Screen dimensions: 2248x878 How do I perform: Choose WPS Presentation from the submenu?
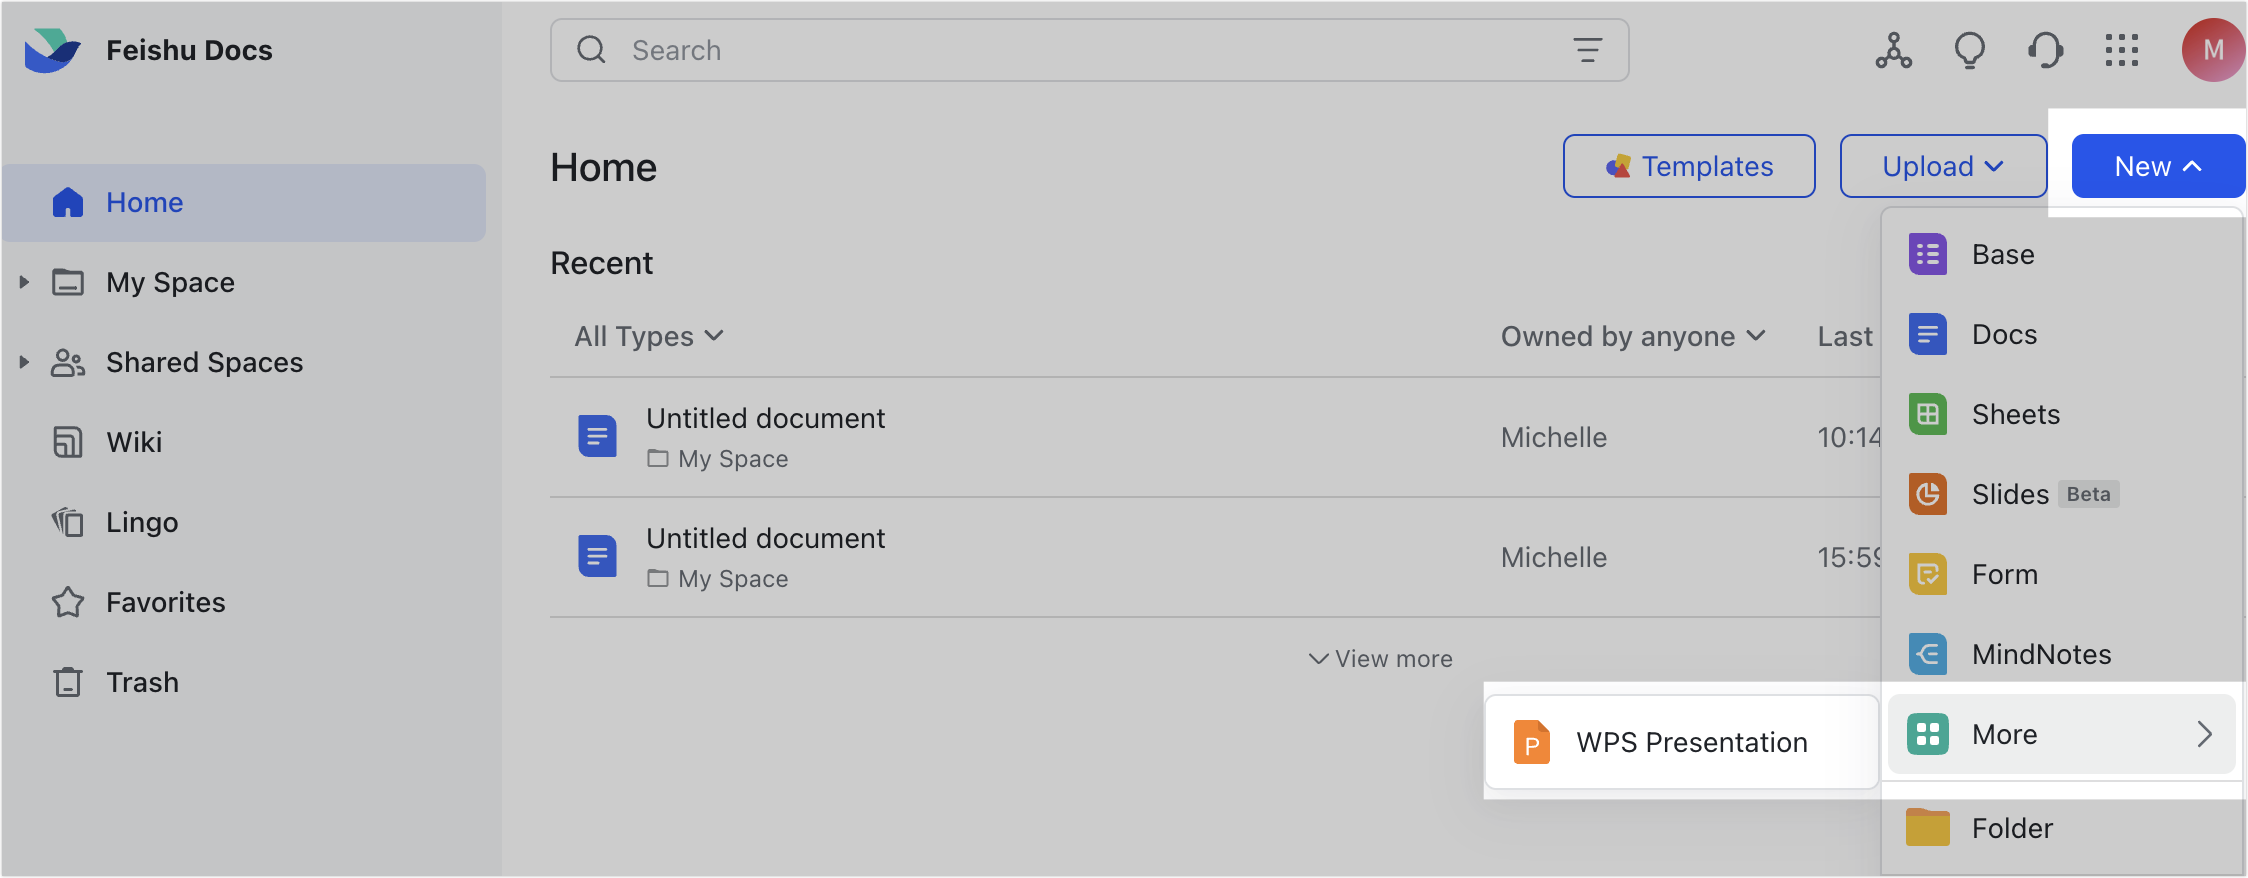[x=1682, y=742]
